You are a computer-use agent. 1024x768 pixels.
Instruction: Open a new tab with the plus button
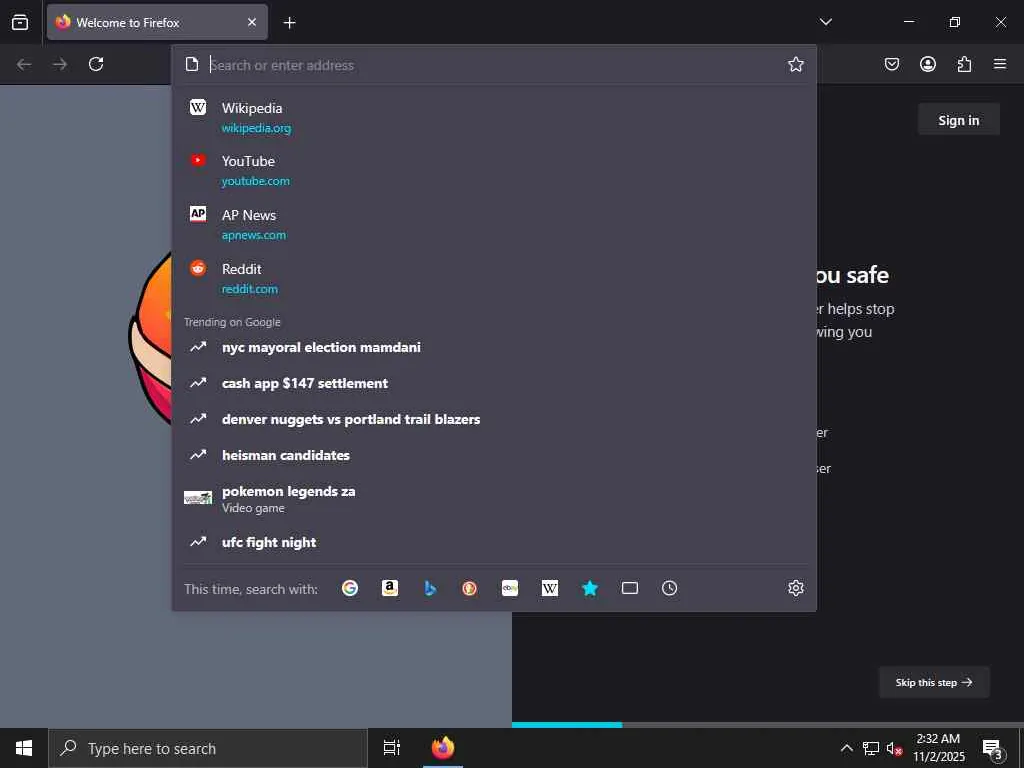coord(289,23)
